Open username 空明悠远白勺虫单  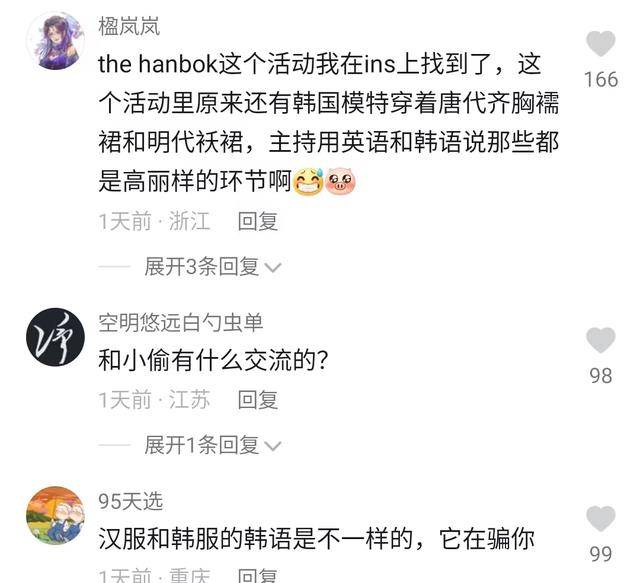[180, 323]
